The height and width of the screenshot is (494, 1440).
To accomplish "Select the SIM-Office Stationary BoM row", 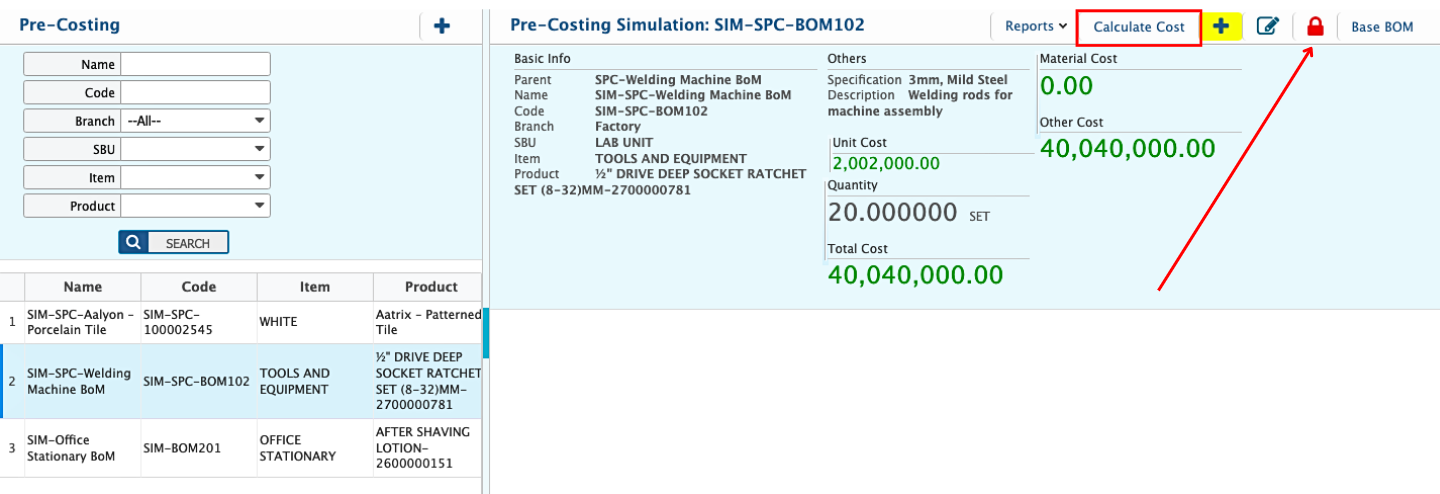I will coord(80,448).
